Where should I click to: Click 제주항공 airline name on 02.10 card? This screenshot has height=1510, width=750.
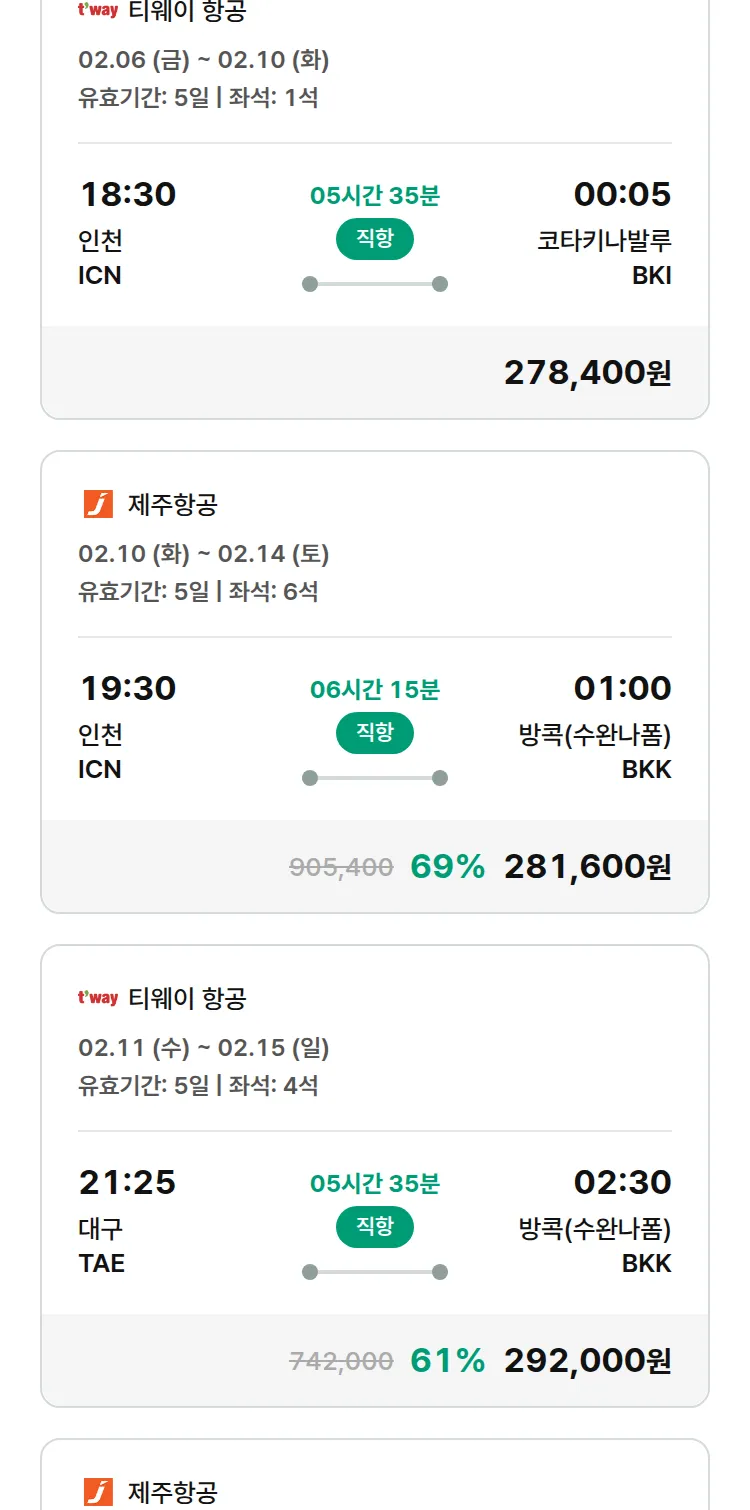(x=172, y=504)
